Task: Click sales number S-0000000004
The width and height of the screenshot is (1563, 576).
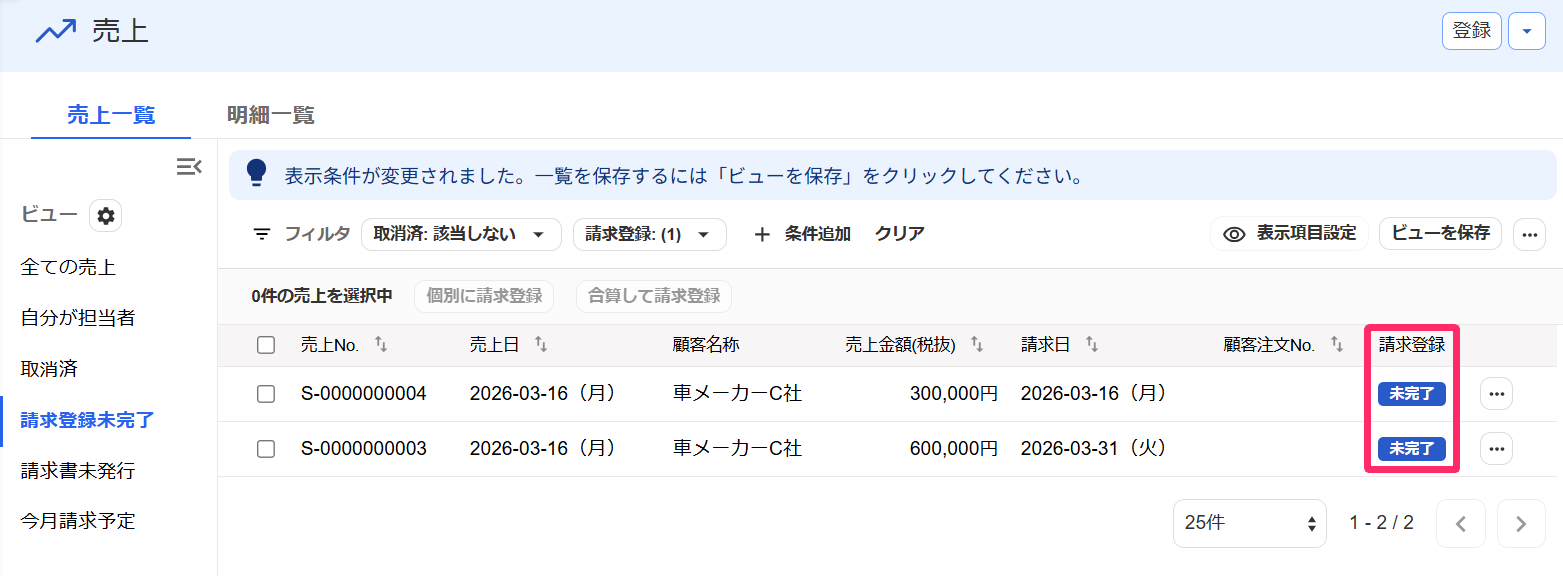Action: coord(364,394)
